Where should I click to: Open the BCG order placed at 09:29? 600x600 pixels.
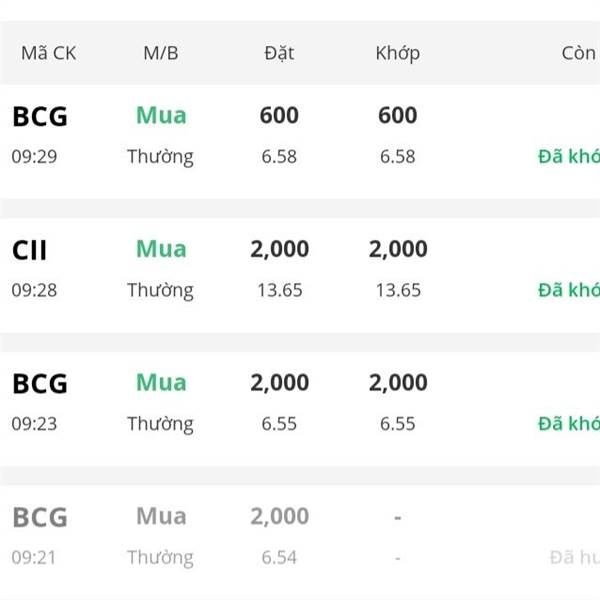coord(300,142)
